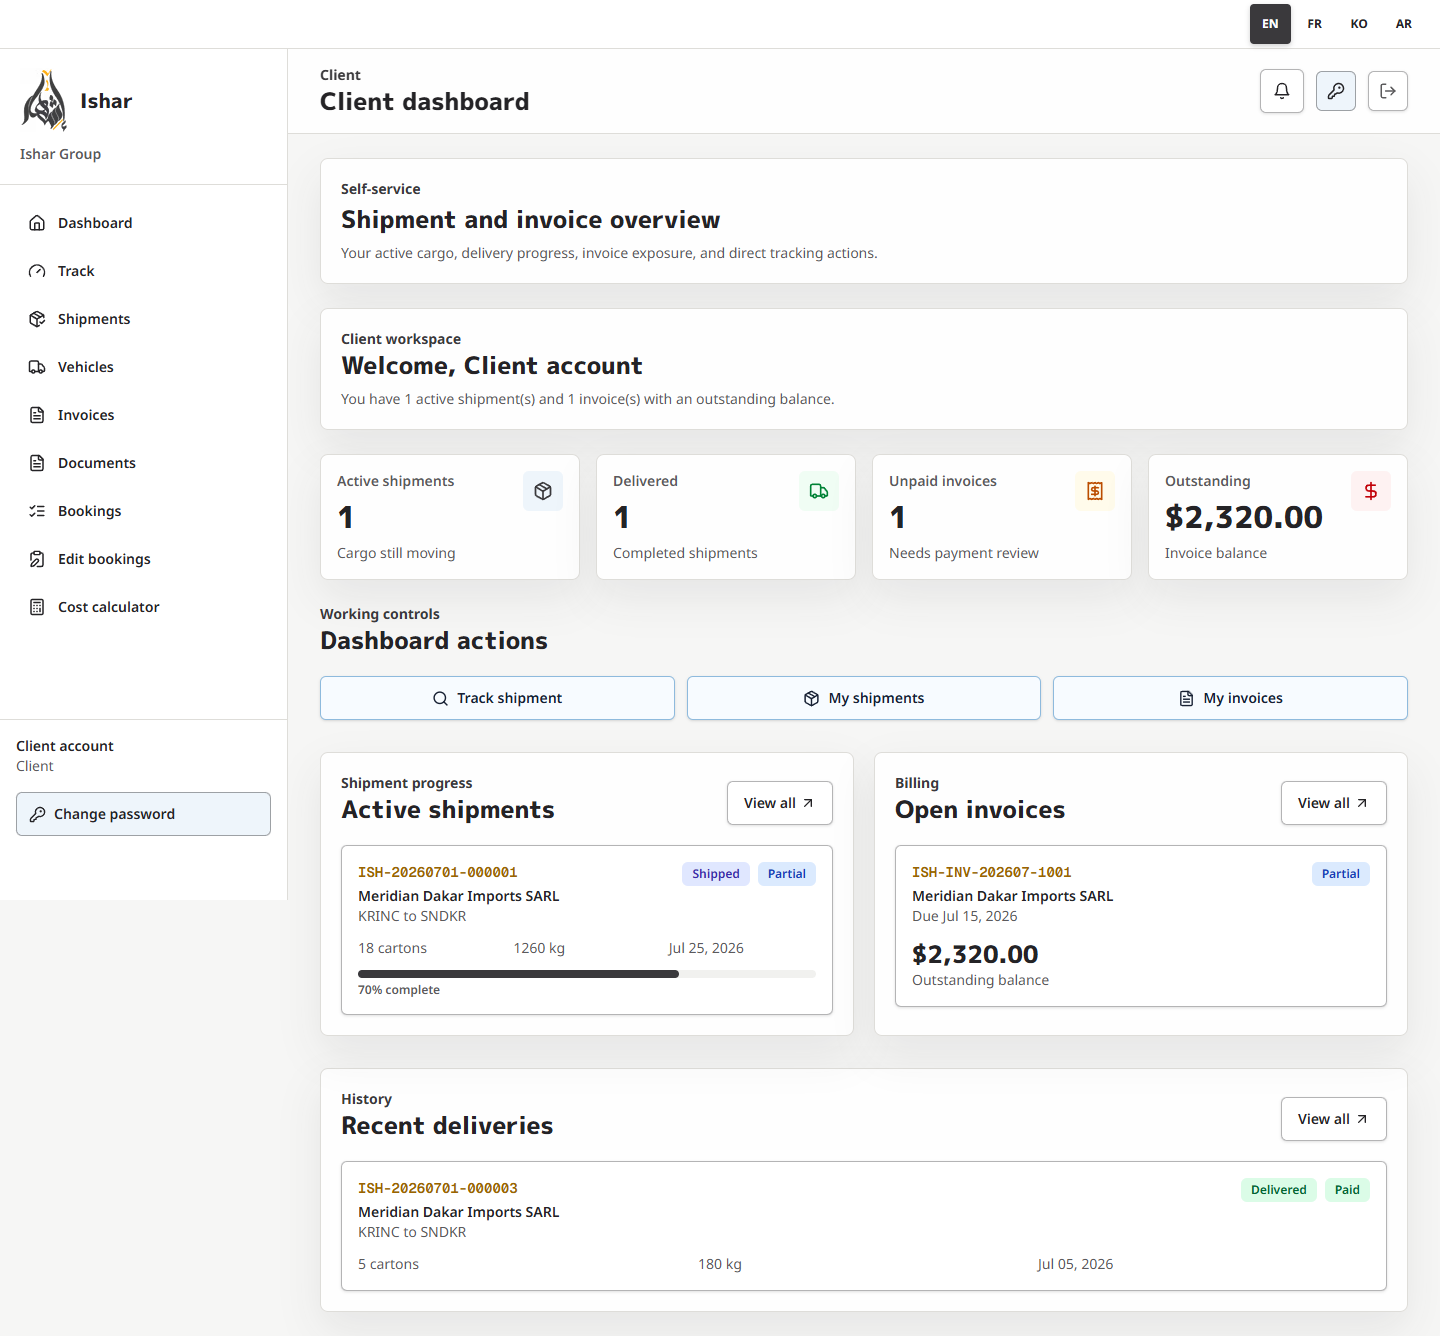
Task: Click the My invoices button
Action: 1230,698
